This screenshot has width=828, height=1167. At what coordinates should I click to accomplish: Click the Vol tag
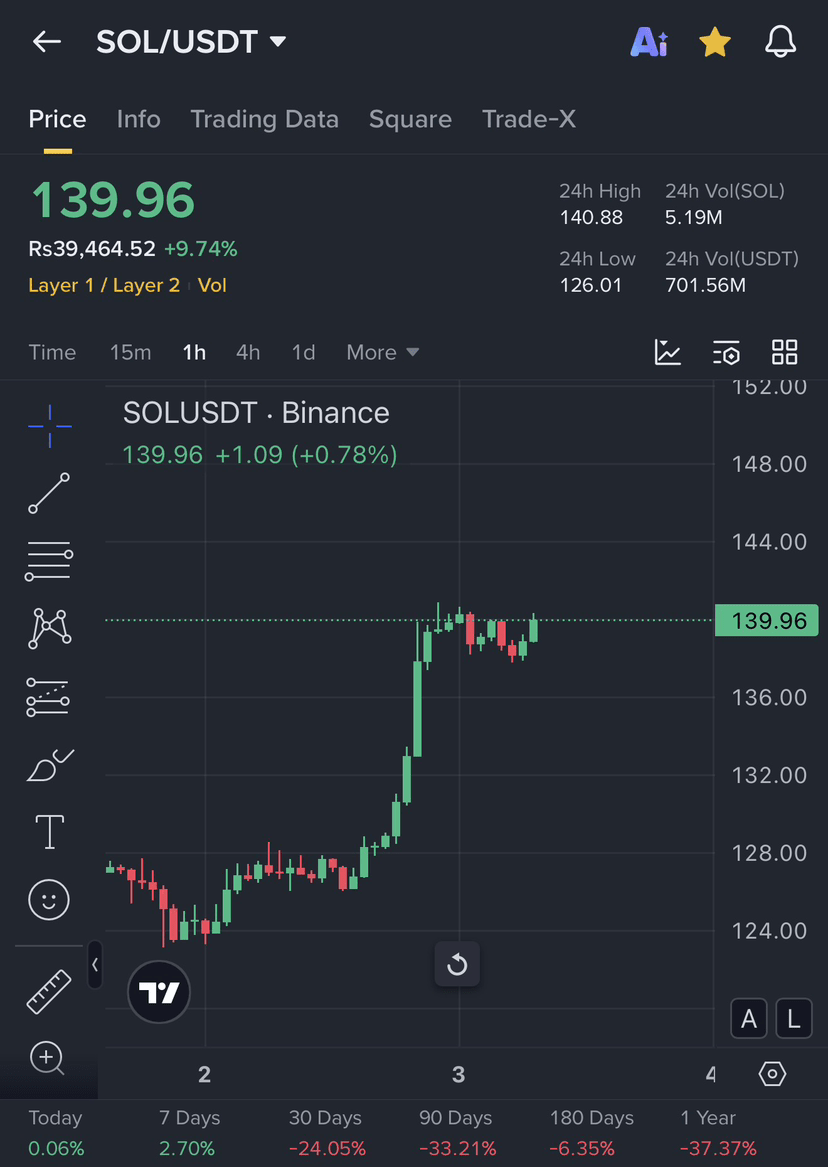pyautogui.click(x=212, y=286)
